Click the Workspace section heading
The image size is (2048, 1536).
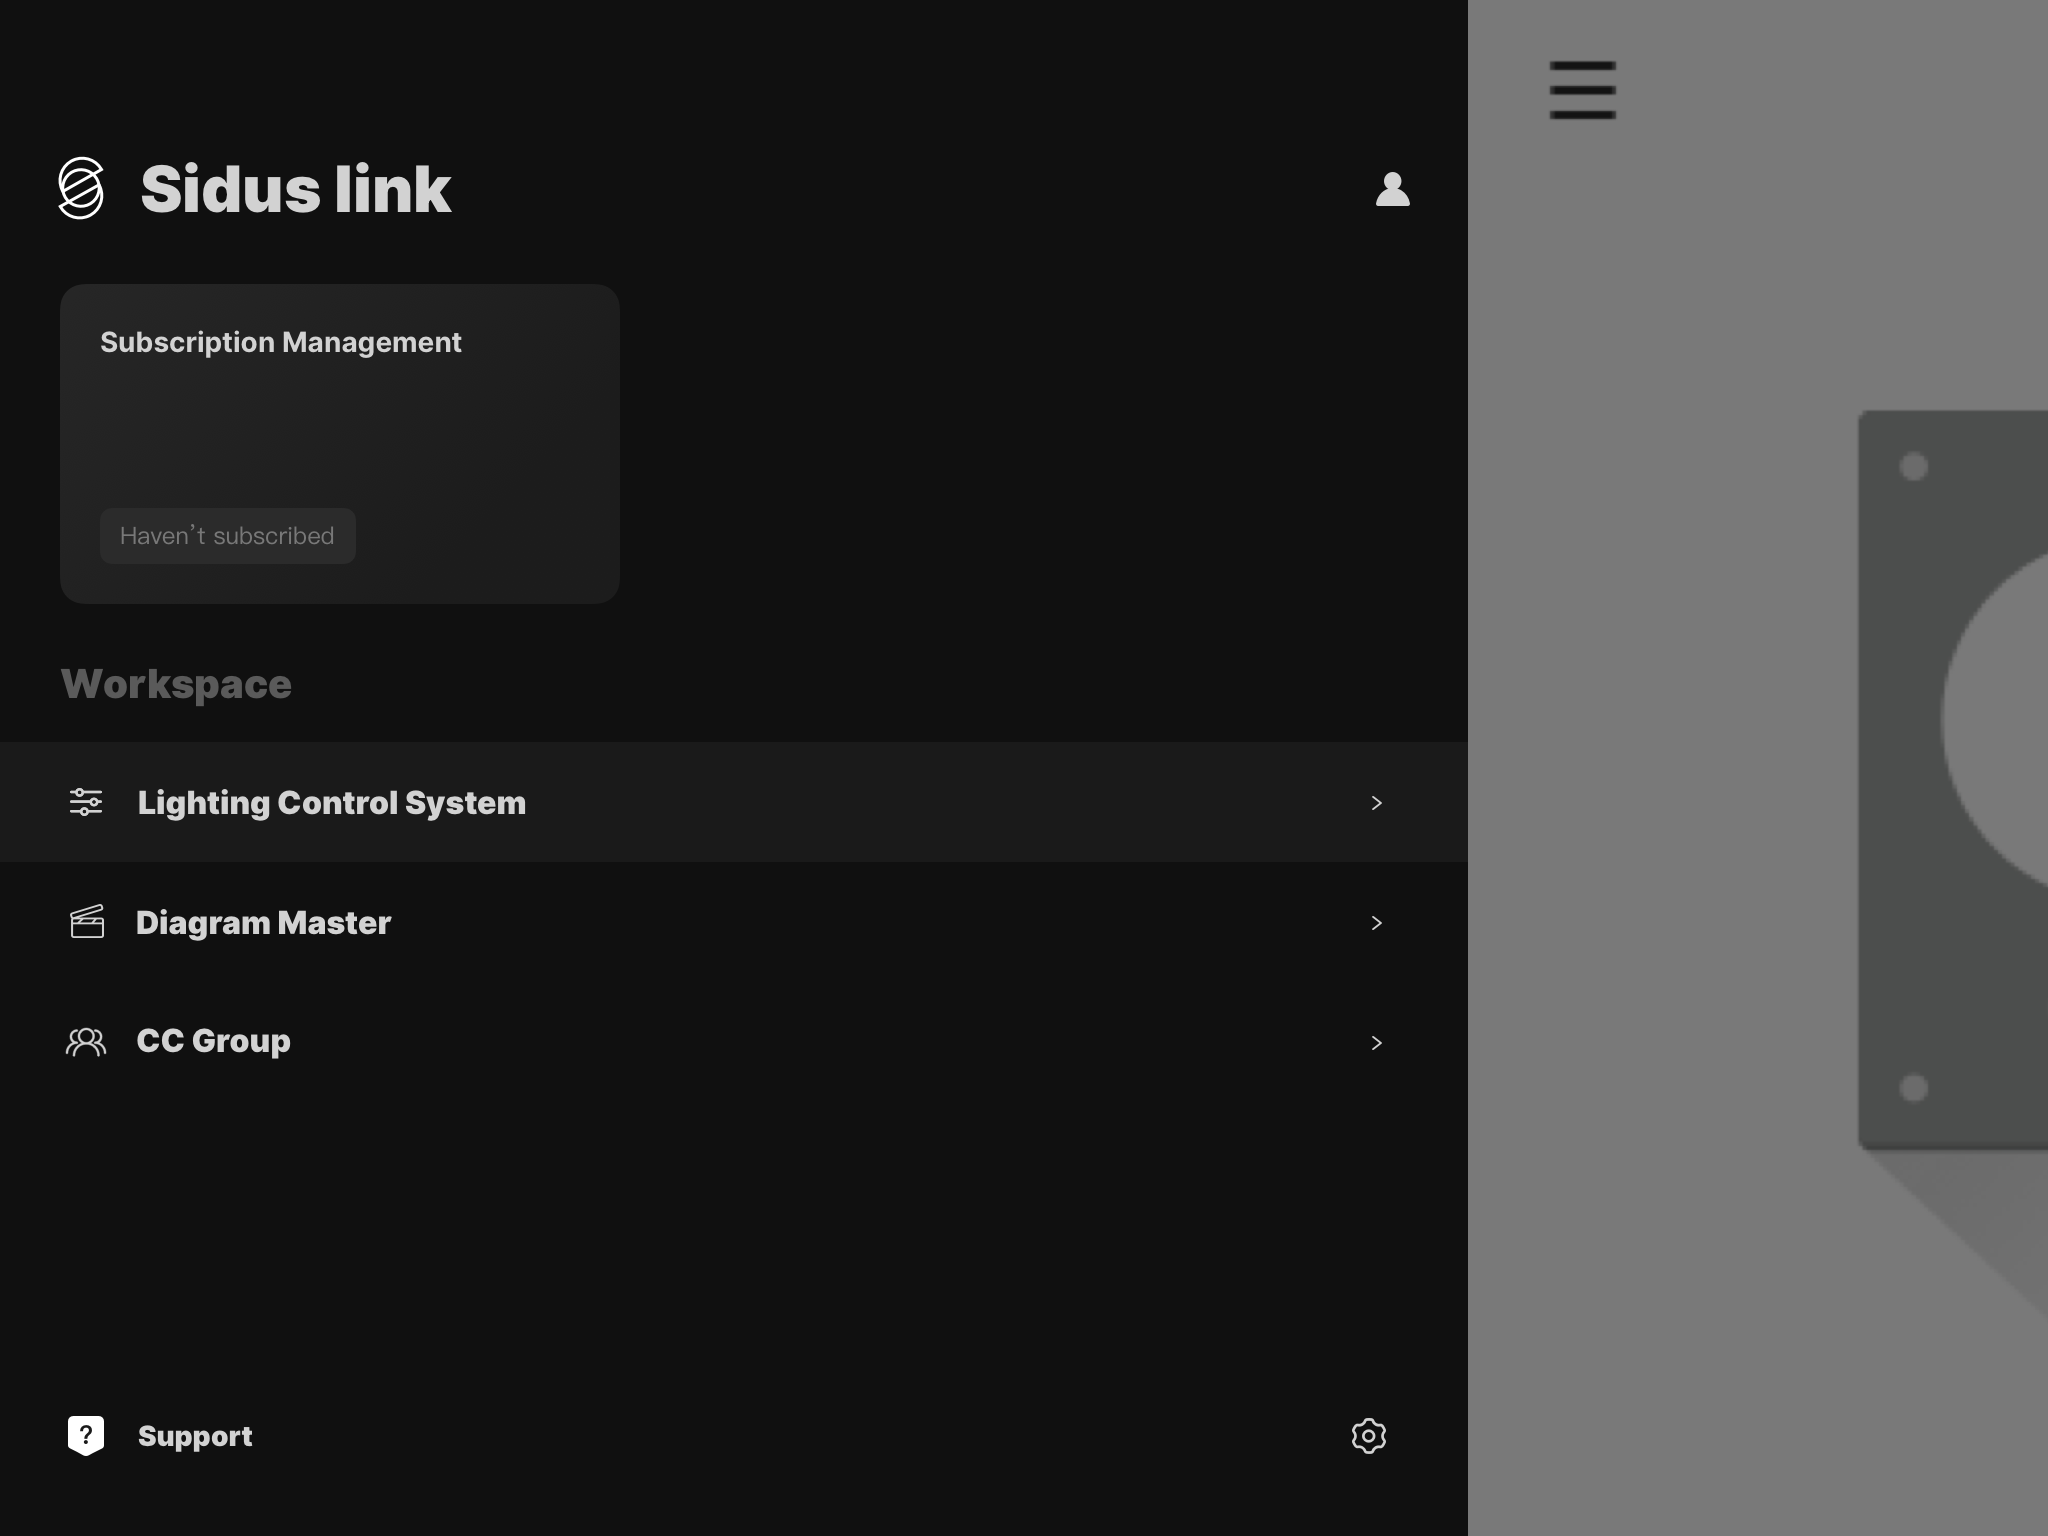pyautogui.click(x=176, y=683)
